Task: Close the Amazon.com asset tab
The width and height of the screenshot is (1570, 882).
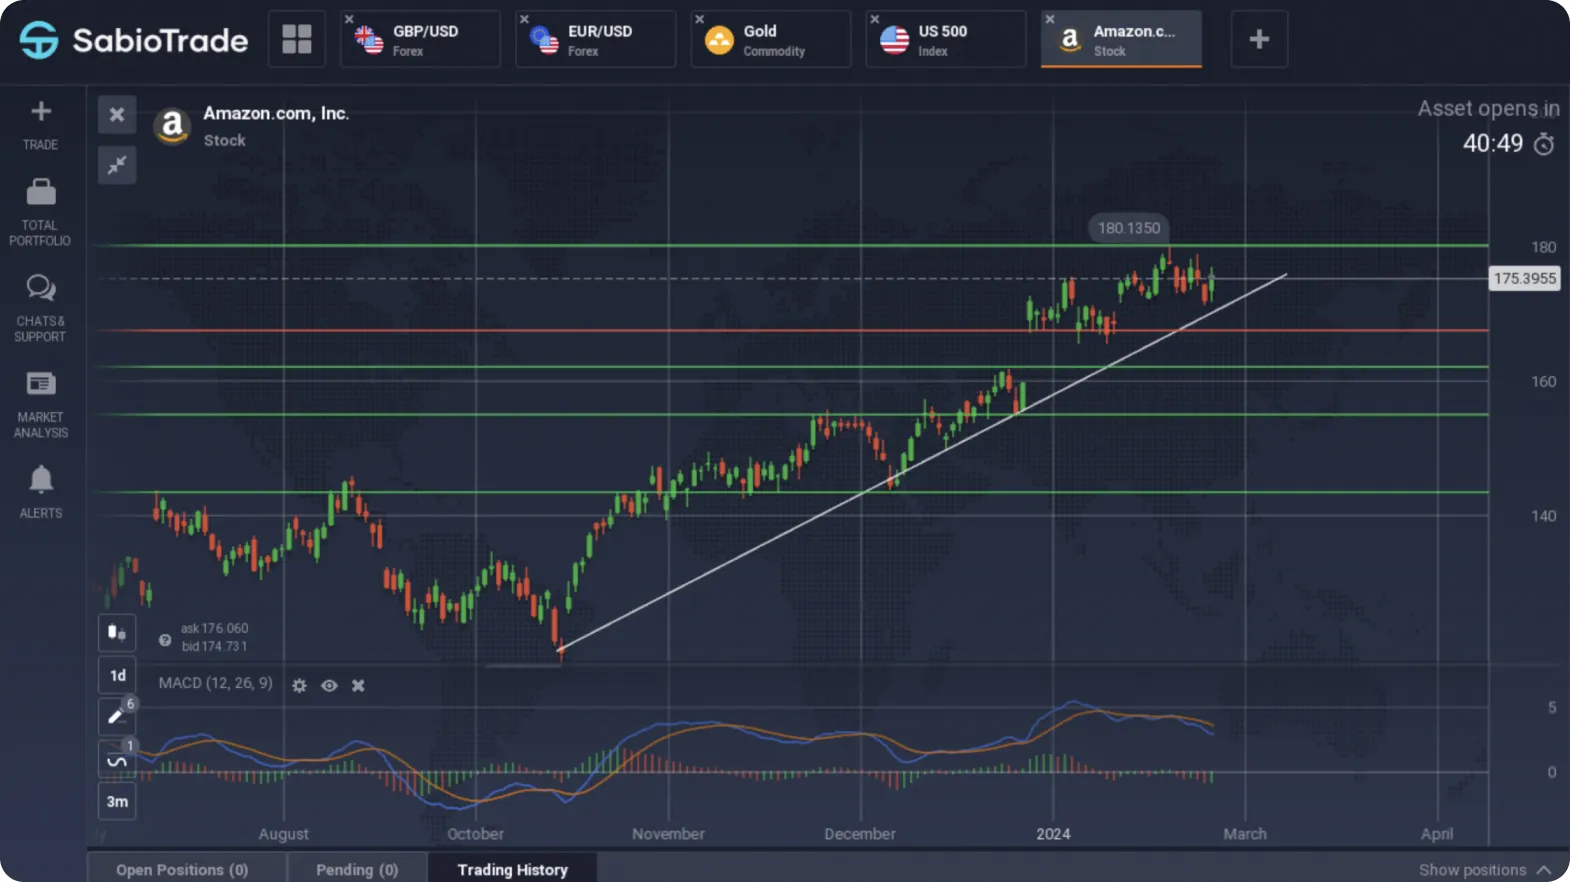Action: tap(1049, 19)
